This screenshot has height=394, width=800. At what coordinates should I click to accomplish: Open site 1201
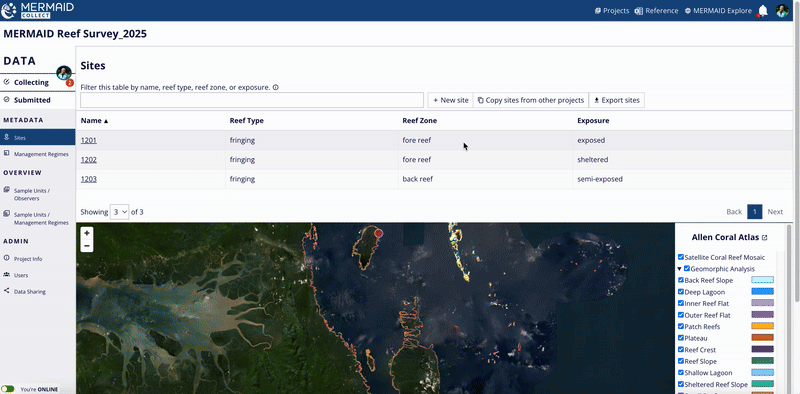coord(89,140)
